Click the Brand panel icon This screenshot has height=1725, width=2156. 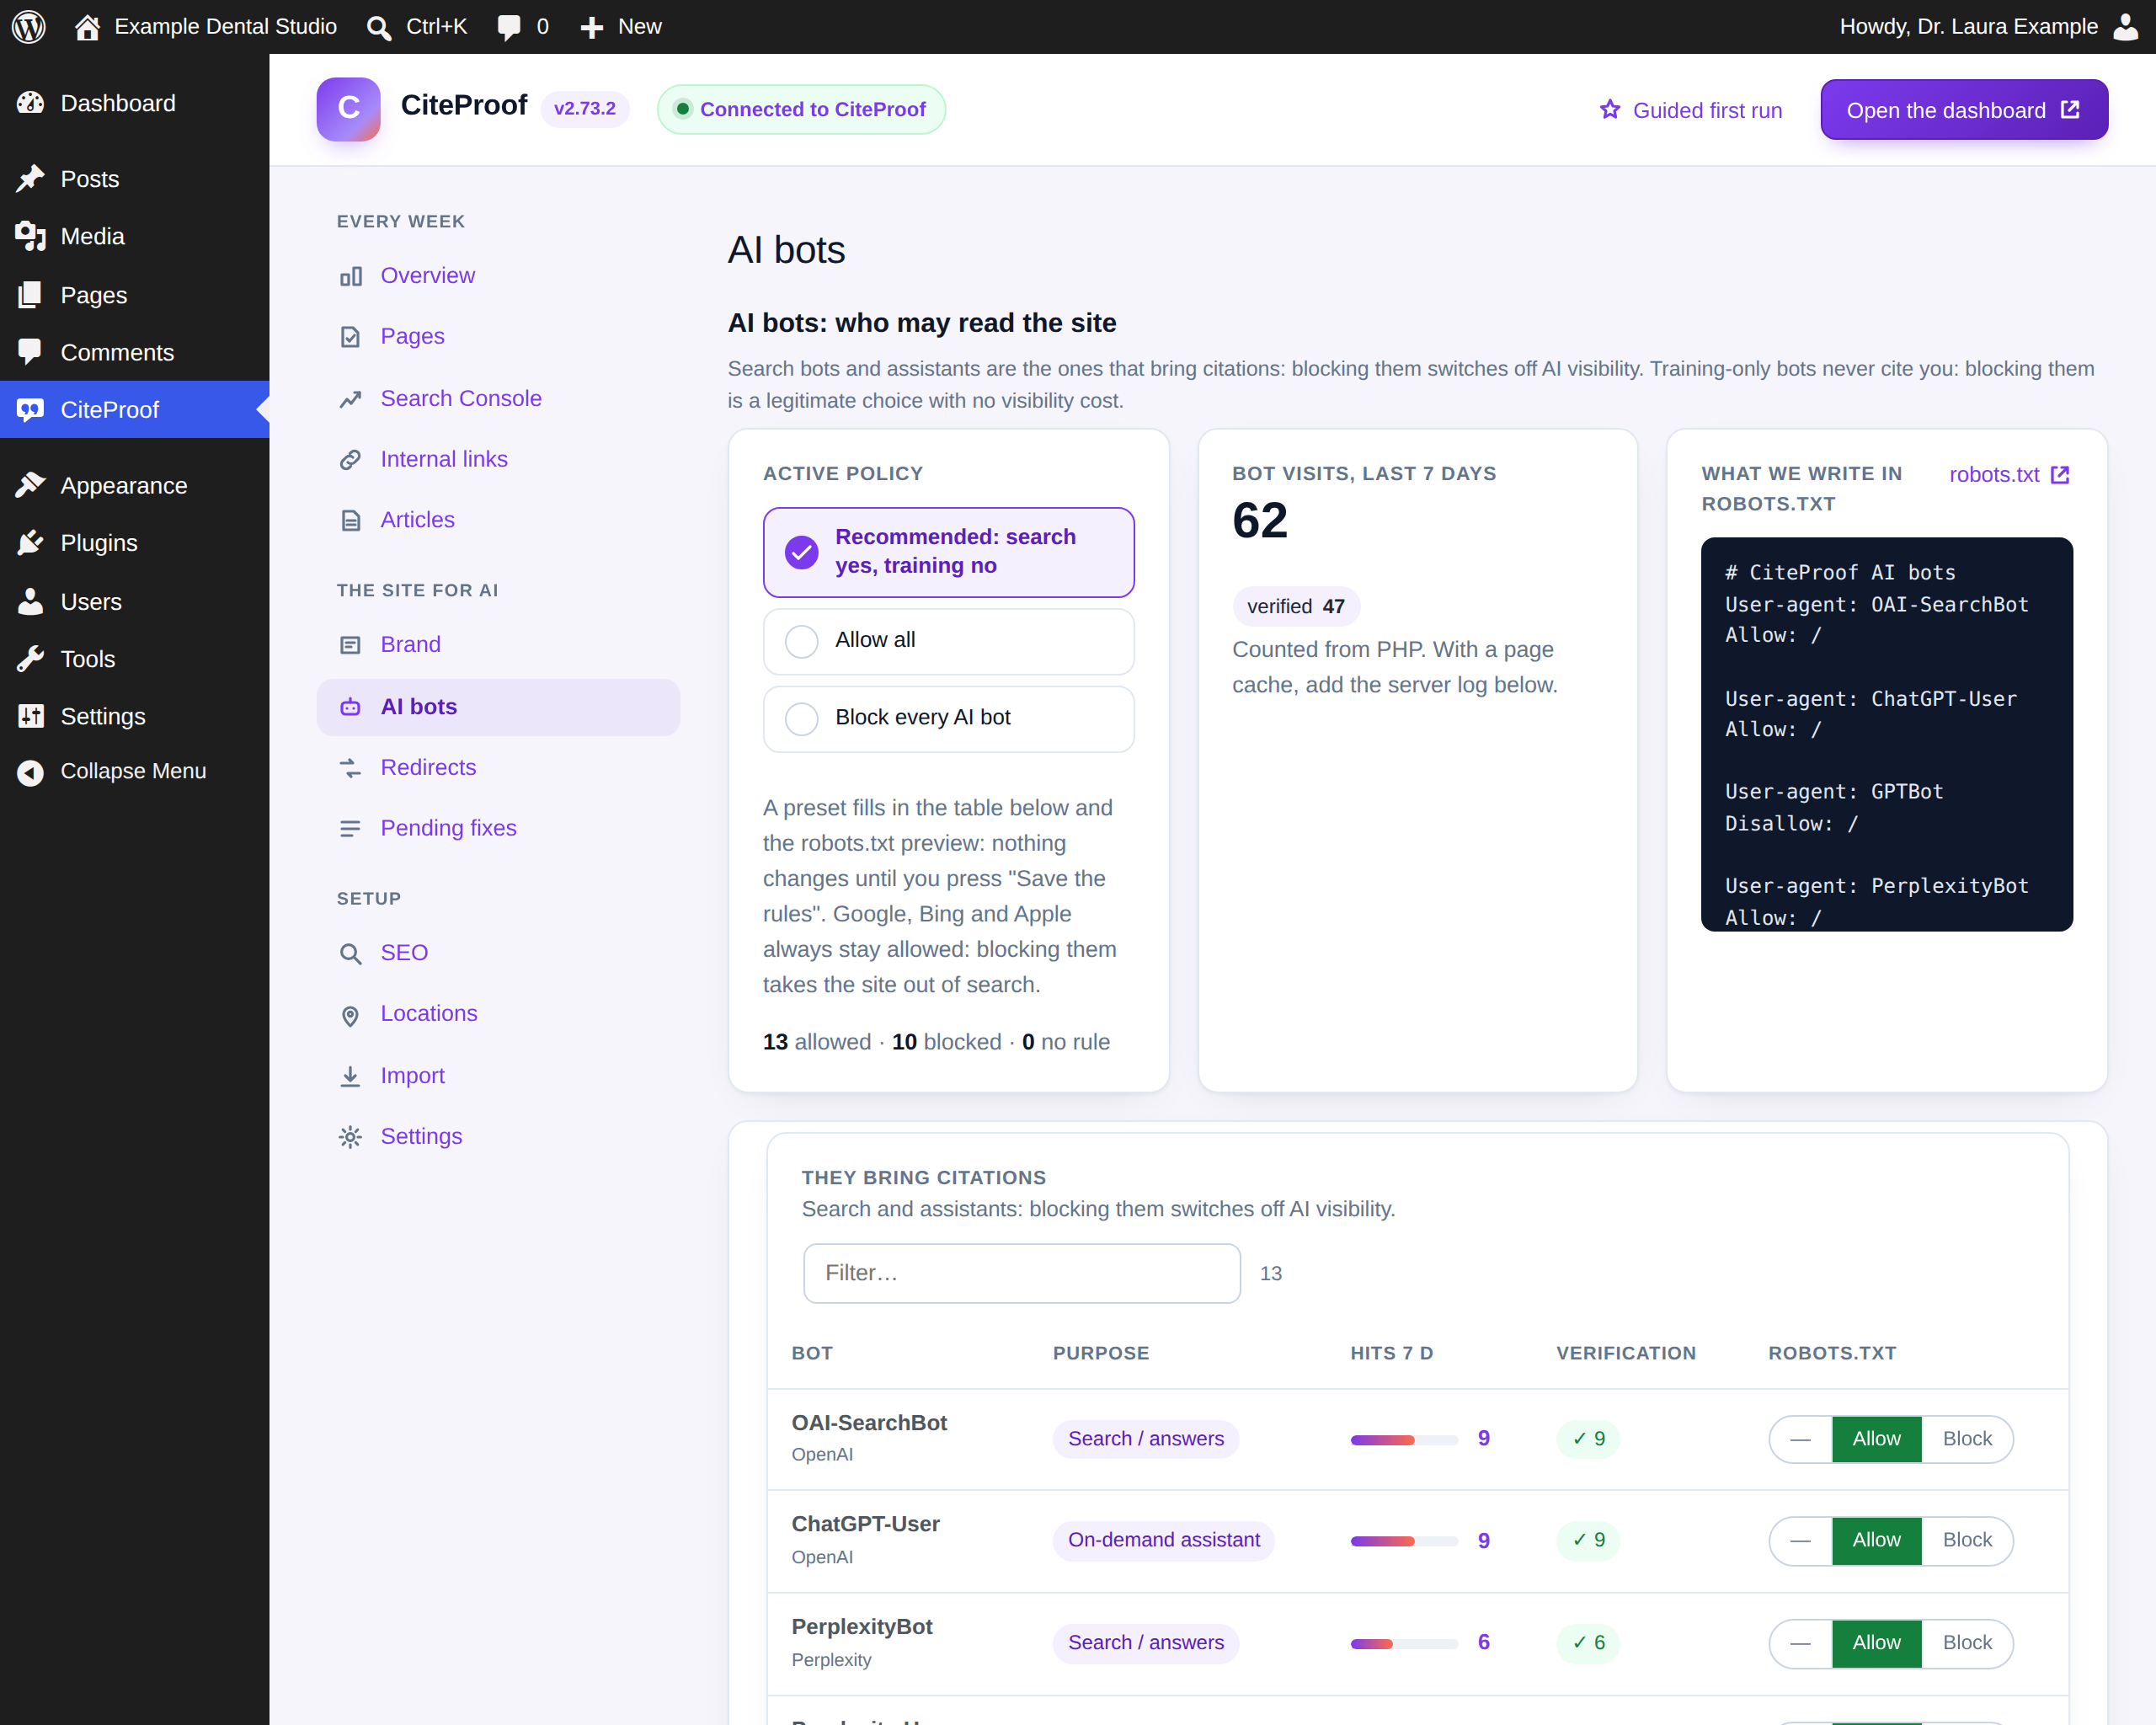[x=350, y=645]
